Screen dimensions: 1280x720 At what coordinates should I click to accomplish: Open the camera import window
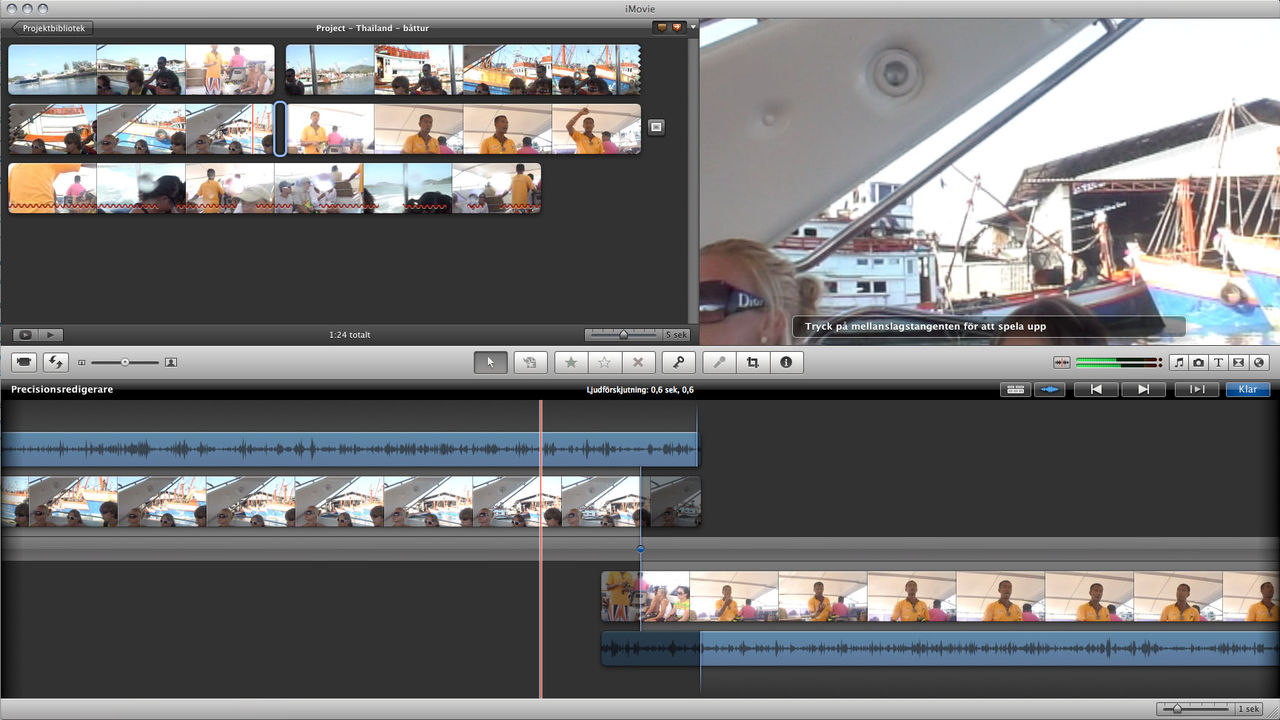pos(24,362)
